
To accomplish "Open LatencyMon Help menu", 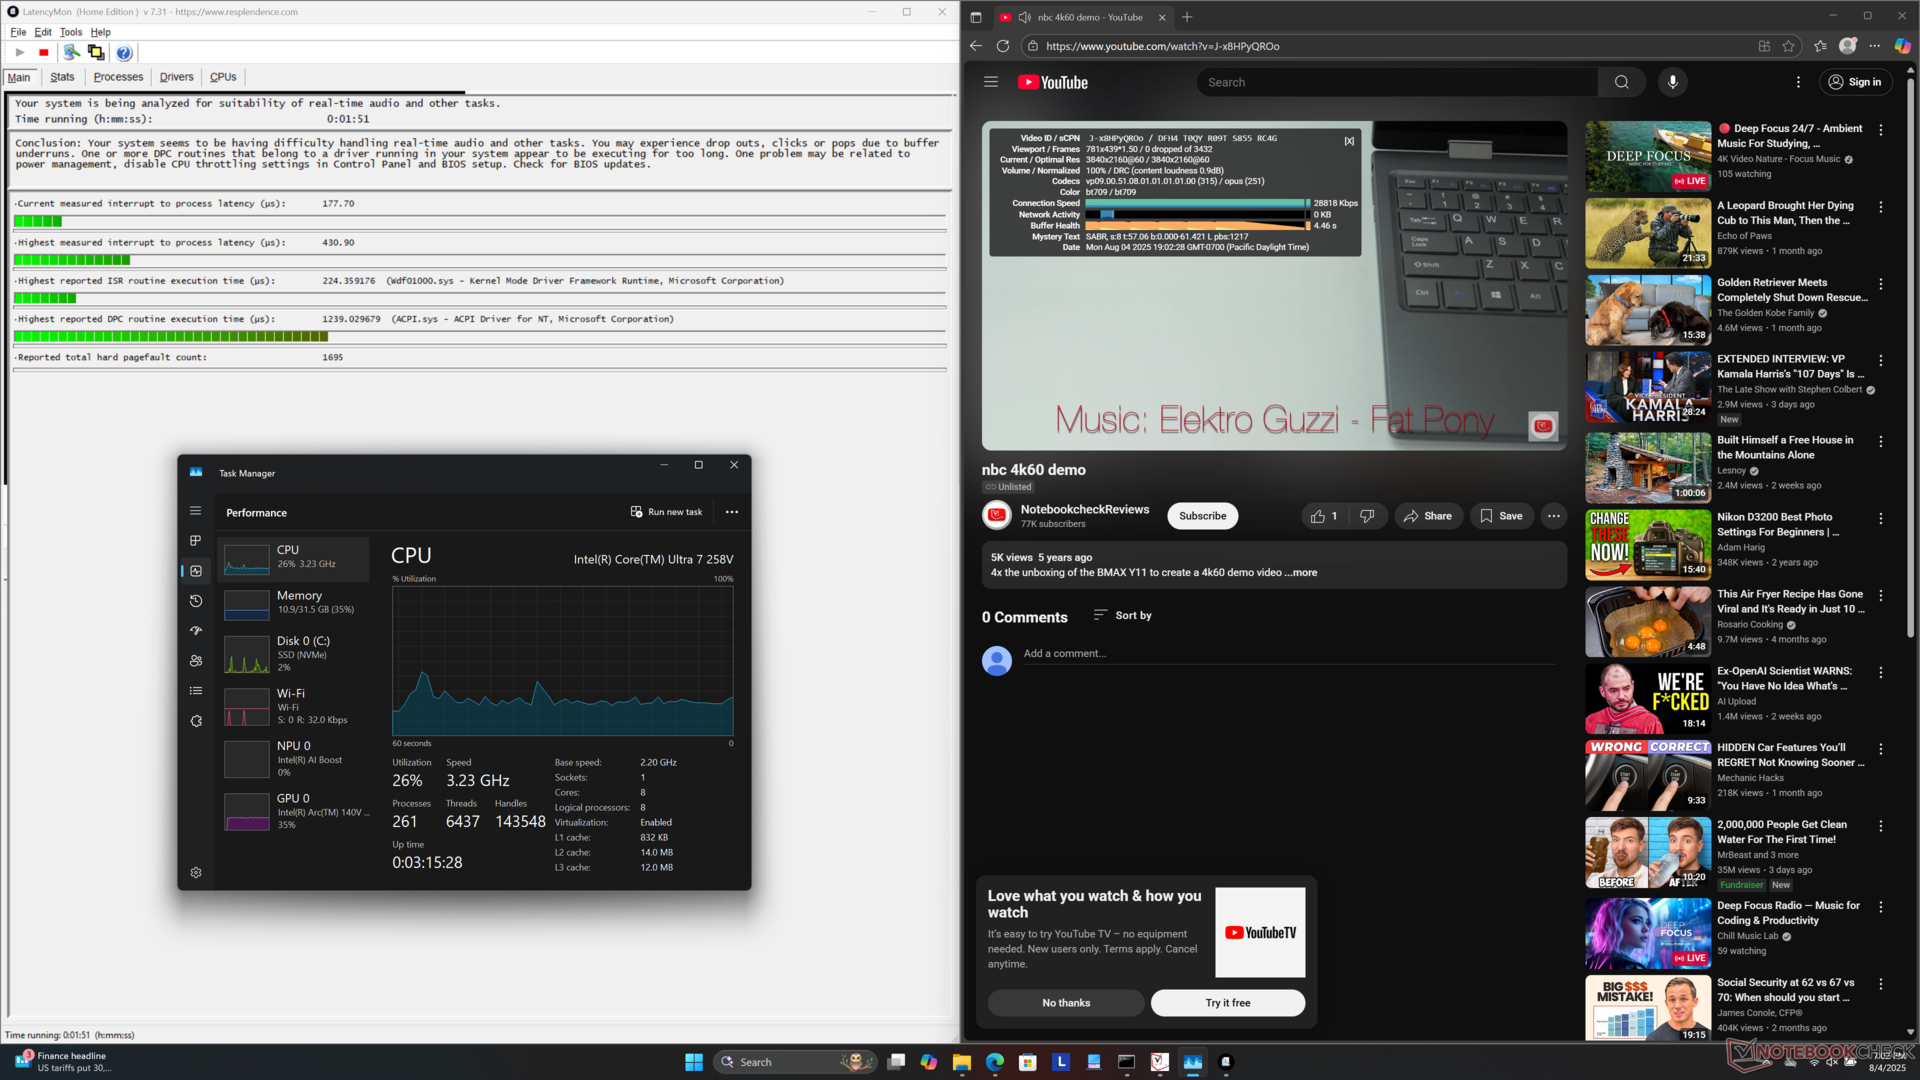I will (101, 32).
